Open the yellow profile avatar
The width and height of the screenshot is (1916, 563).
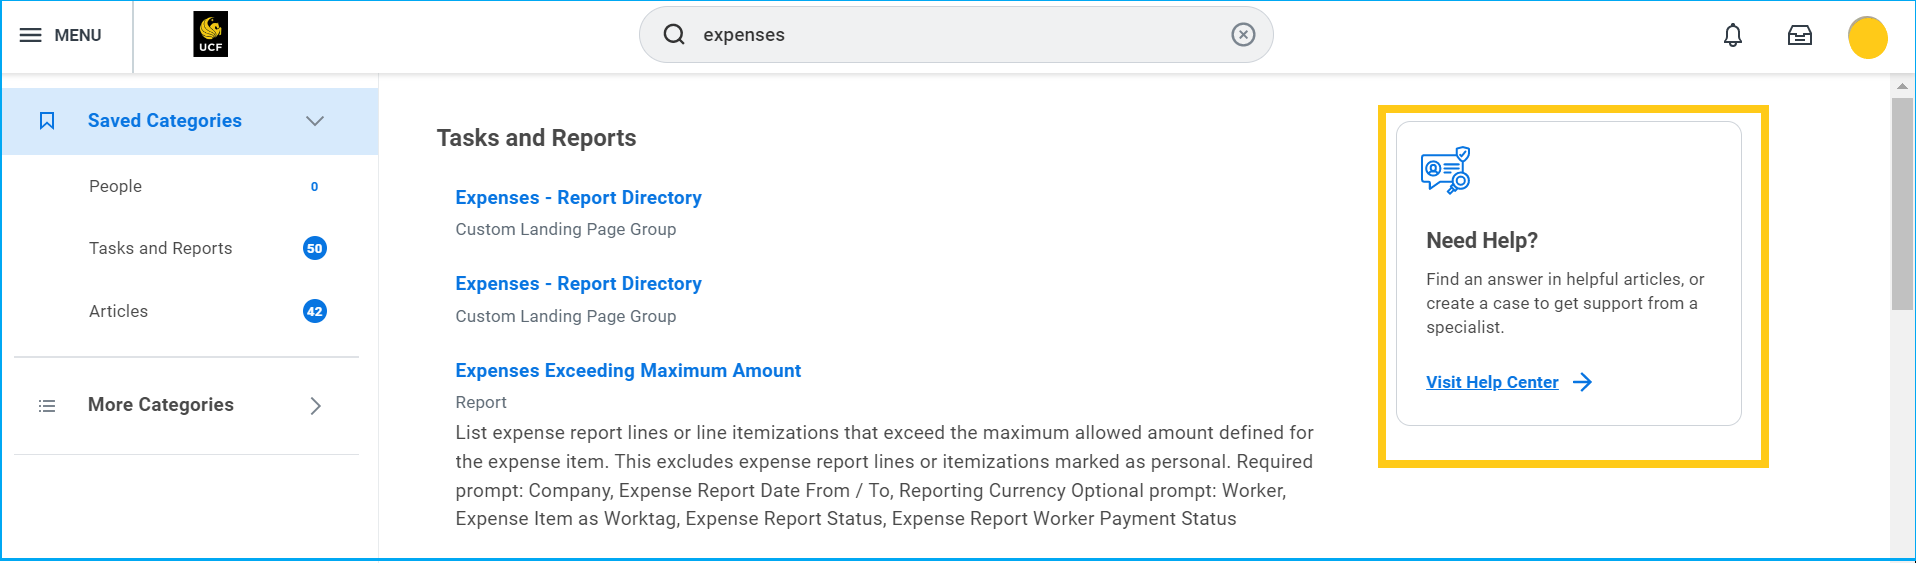click(1866, 38)
